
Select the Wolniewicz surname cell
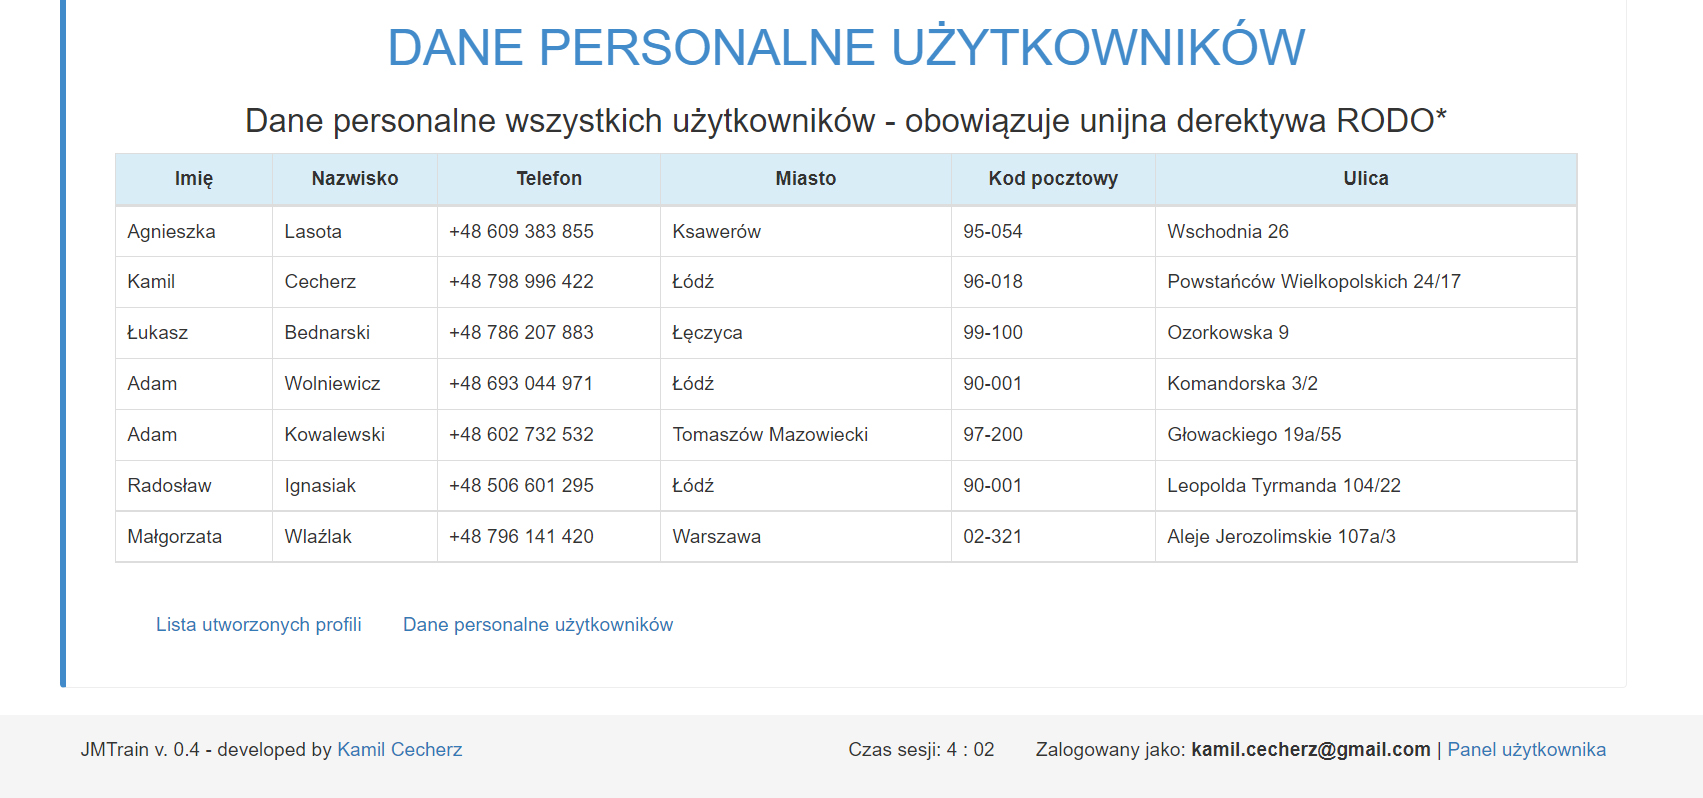(355, 384)
